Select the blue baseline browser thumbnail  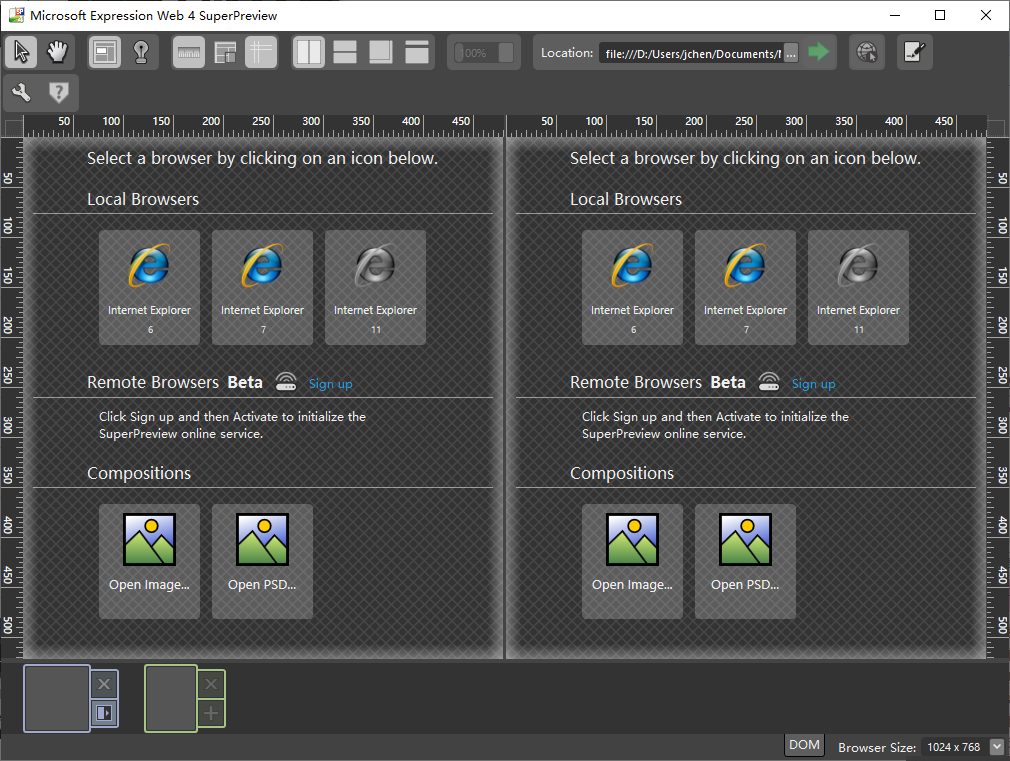click(57, 698)
